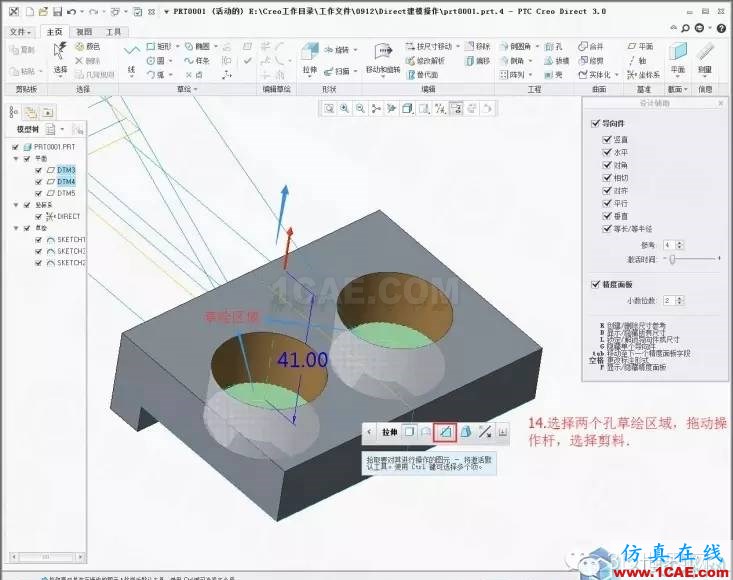Image resolution: width=733 pixels, height=580 pixels.
Task: Click the 拔模 (Draft) engineering tool
Action: click(556, 61)
